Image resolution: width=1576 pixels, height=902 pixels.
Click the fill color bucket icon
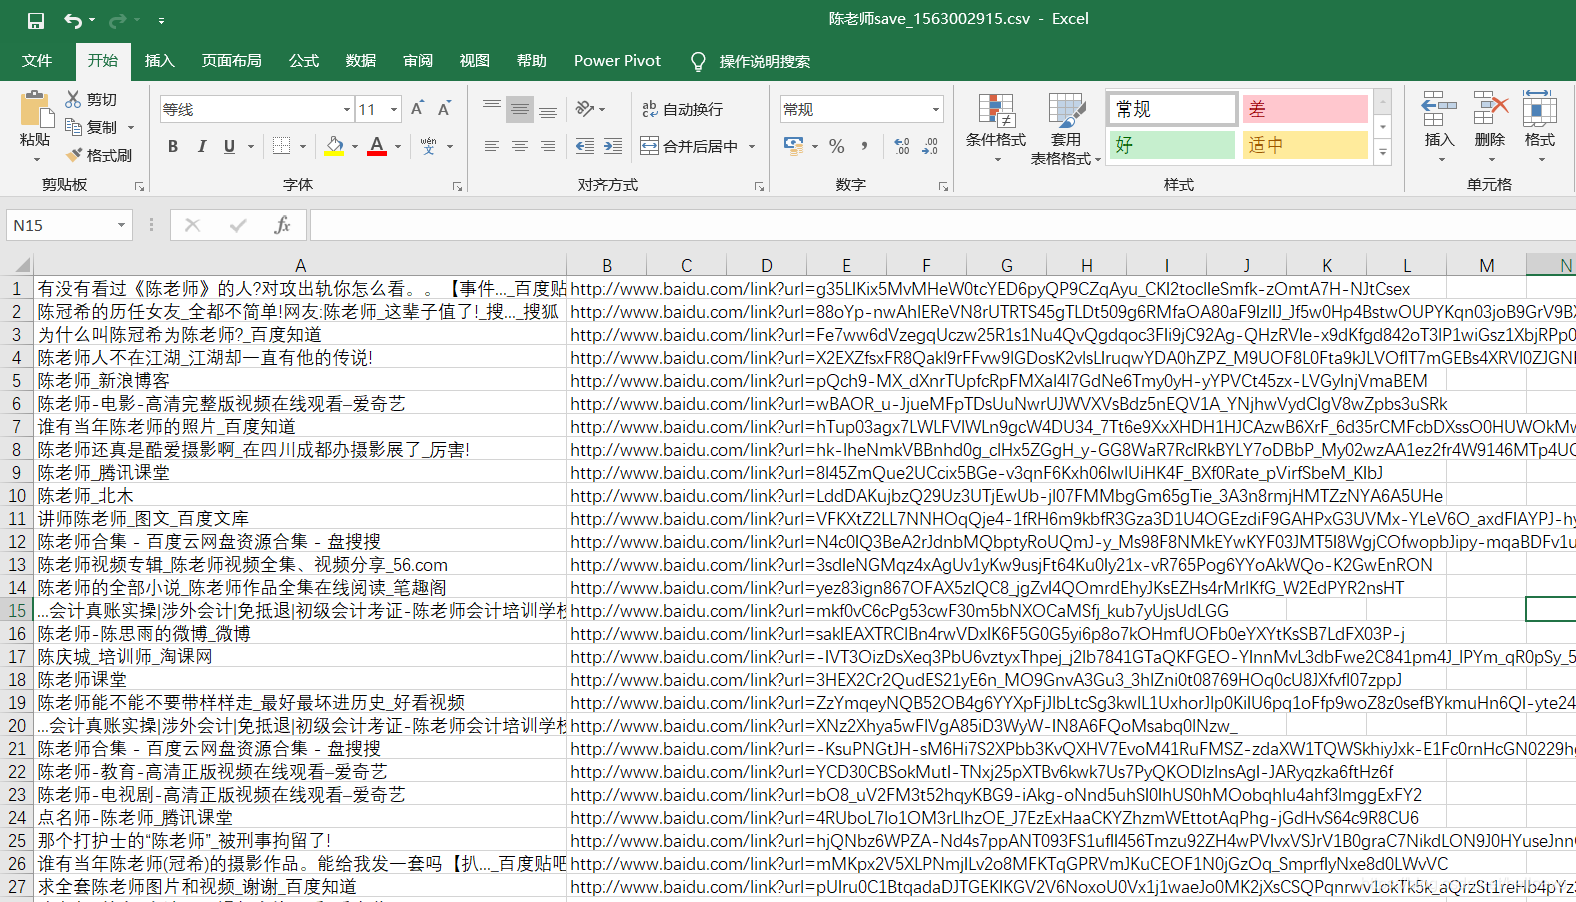335,146
